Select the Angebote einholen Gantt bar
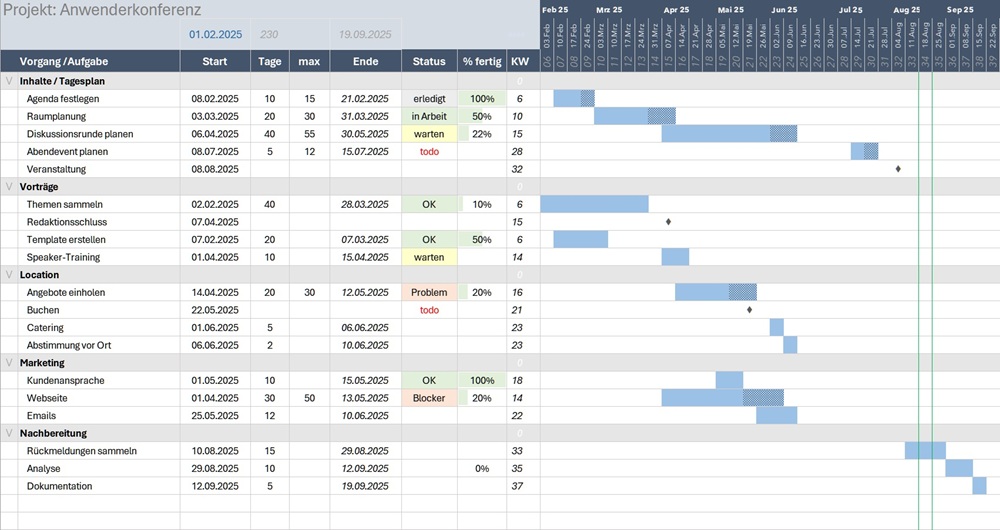1000x530 pixels. (x=716, y=292)
